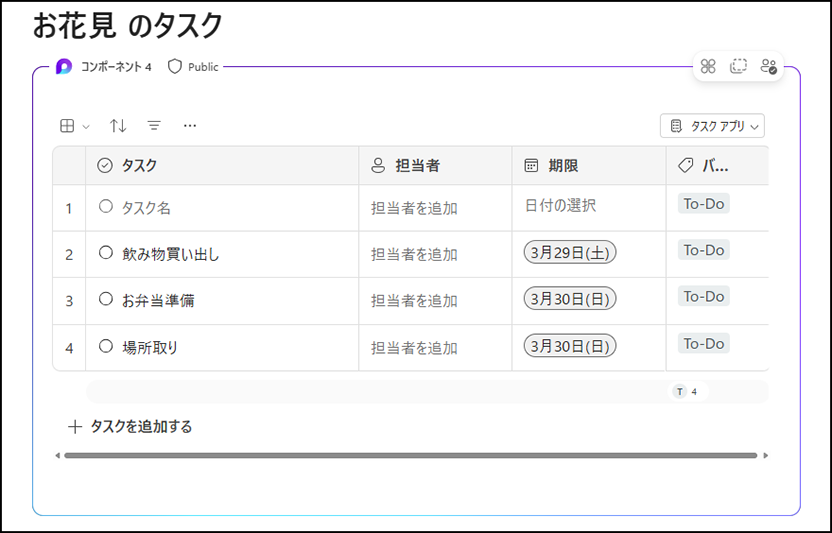The width and height of the screenshot is (832, 533).
Task: Open the 3月29日(土) date picker
Action: 570,252
